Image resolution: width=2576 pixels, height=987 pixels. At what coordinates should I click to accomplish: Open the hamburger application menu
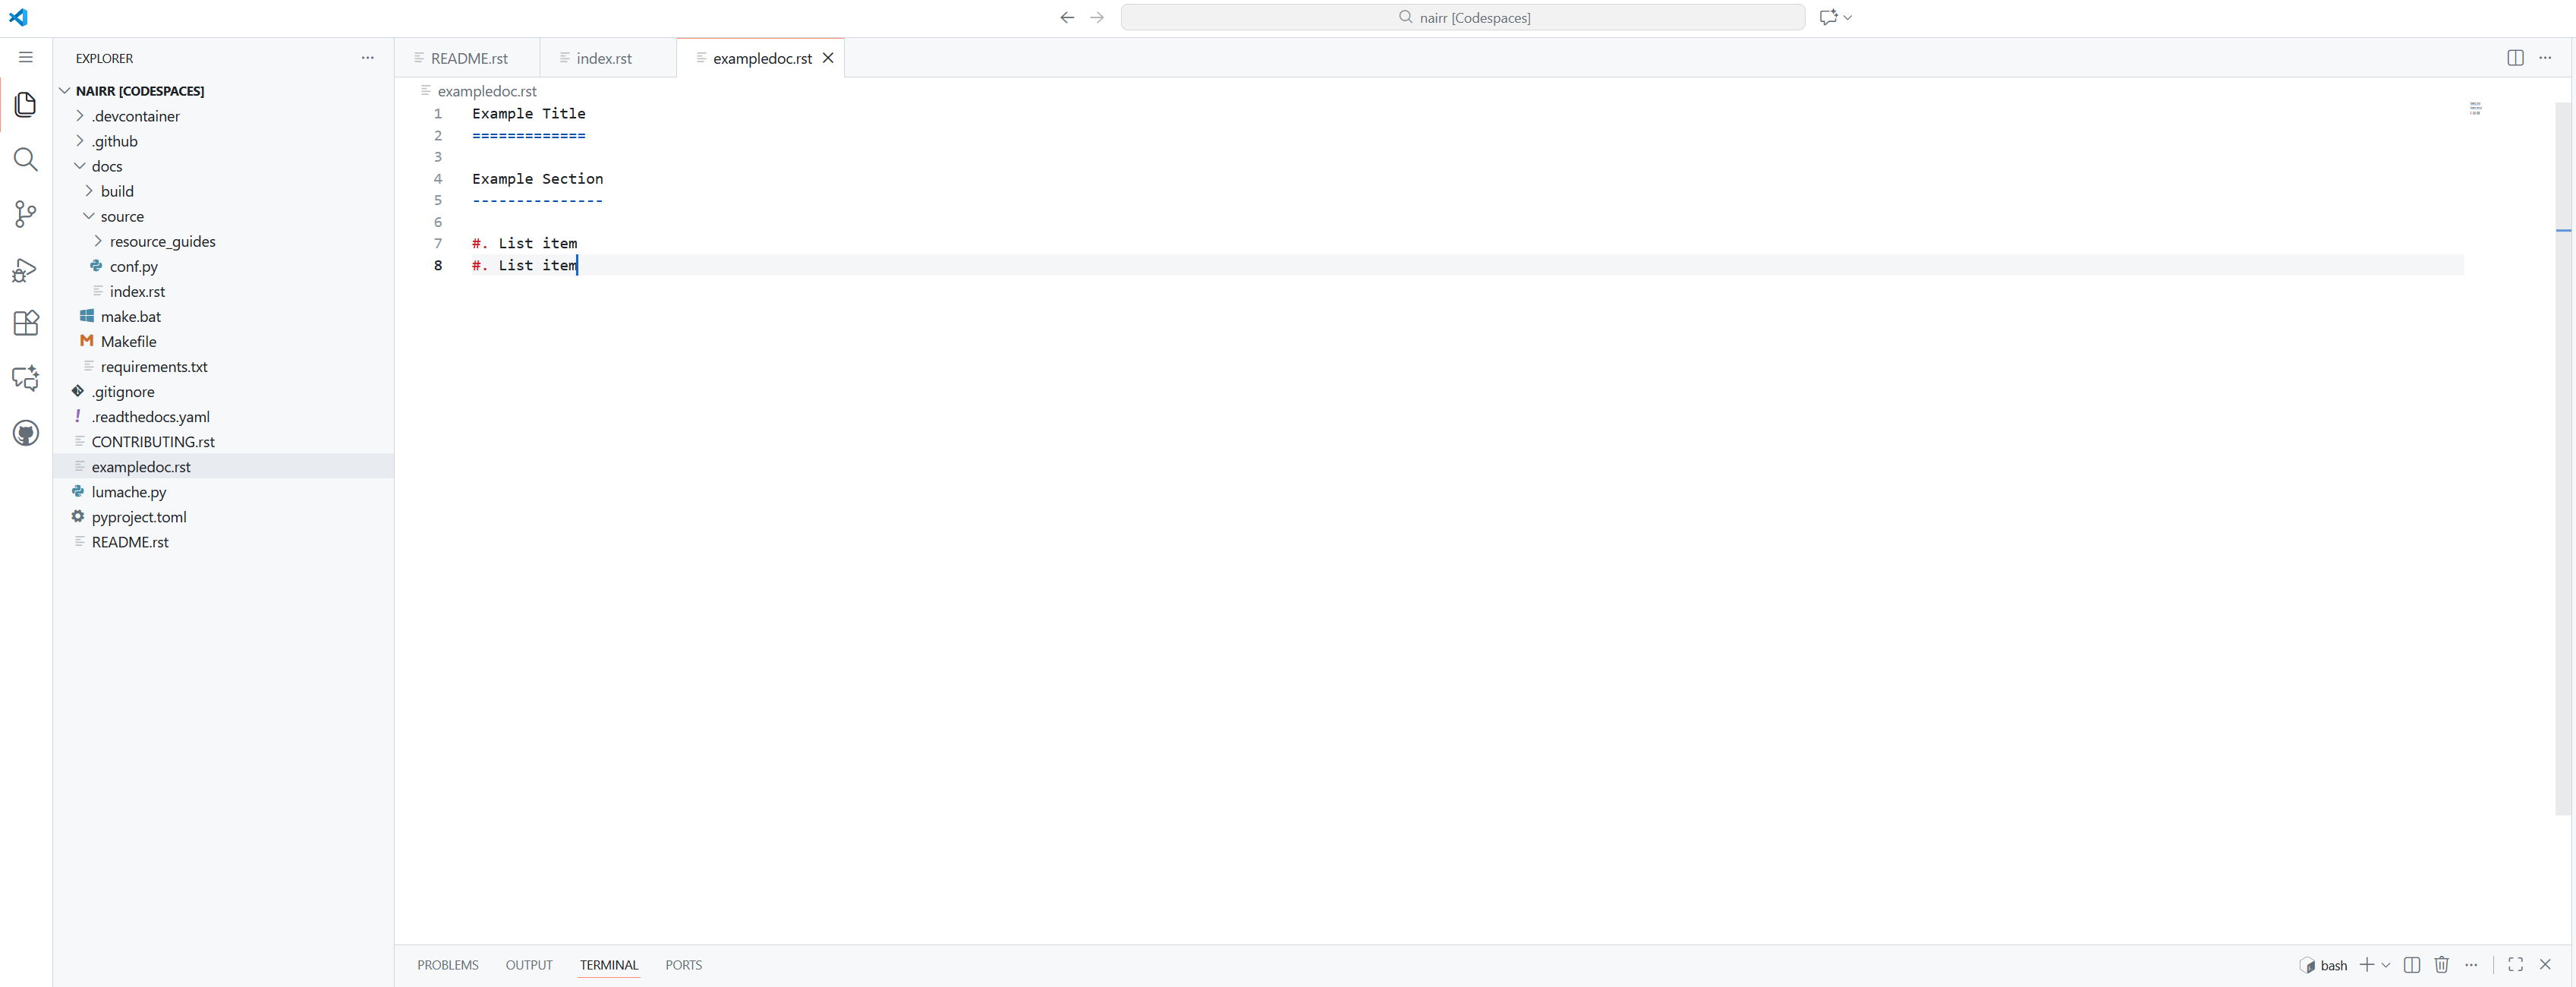[26, 57]
